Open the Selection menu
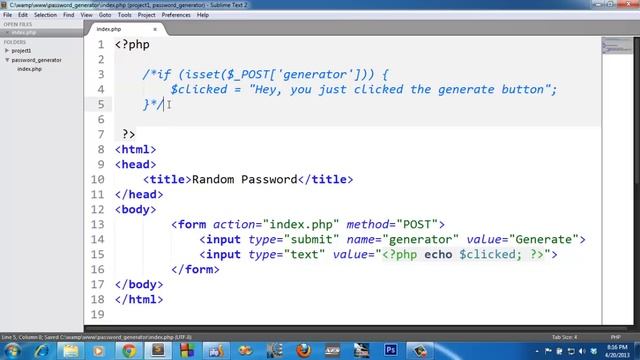The image size is (640, 360). point(45,15)
